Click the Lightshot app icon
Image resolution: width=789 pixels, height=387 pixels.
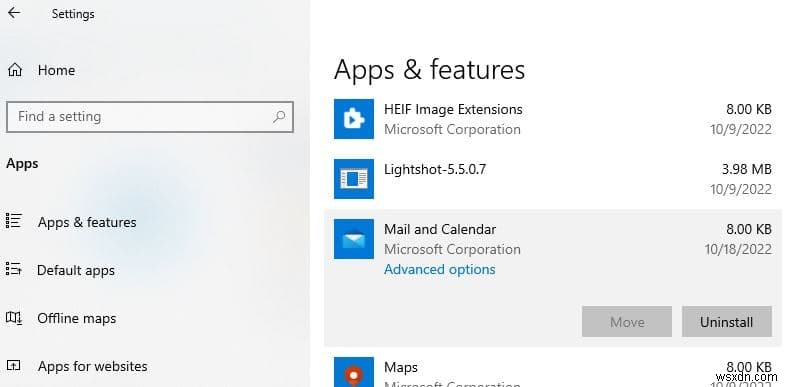[354, 179]
